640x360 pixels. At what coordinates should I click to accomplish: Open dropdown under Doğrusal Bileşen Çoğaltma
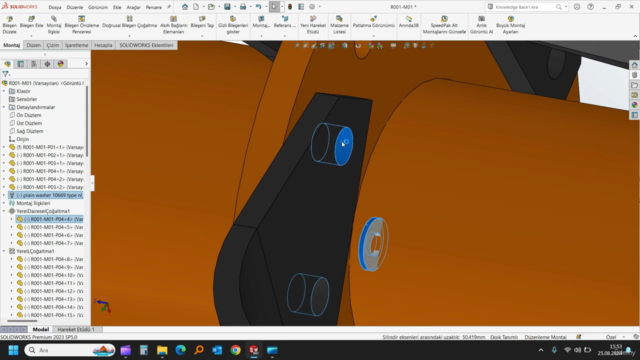[129, 36]
